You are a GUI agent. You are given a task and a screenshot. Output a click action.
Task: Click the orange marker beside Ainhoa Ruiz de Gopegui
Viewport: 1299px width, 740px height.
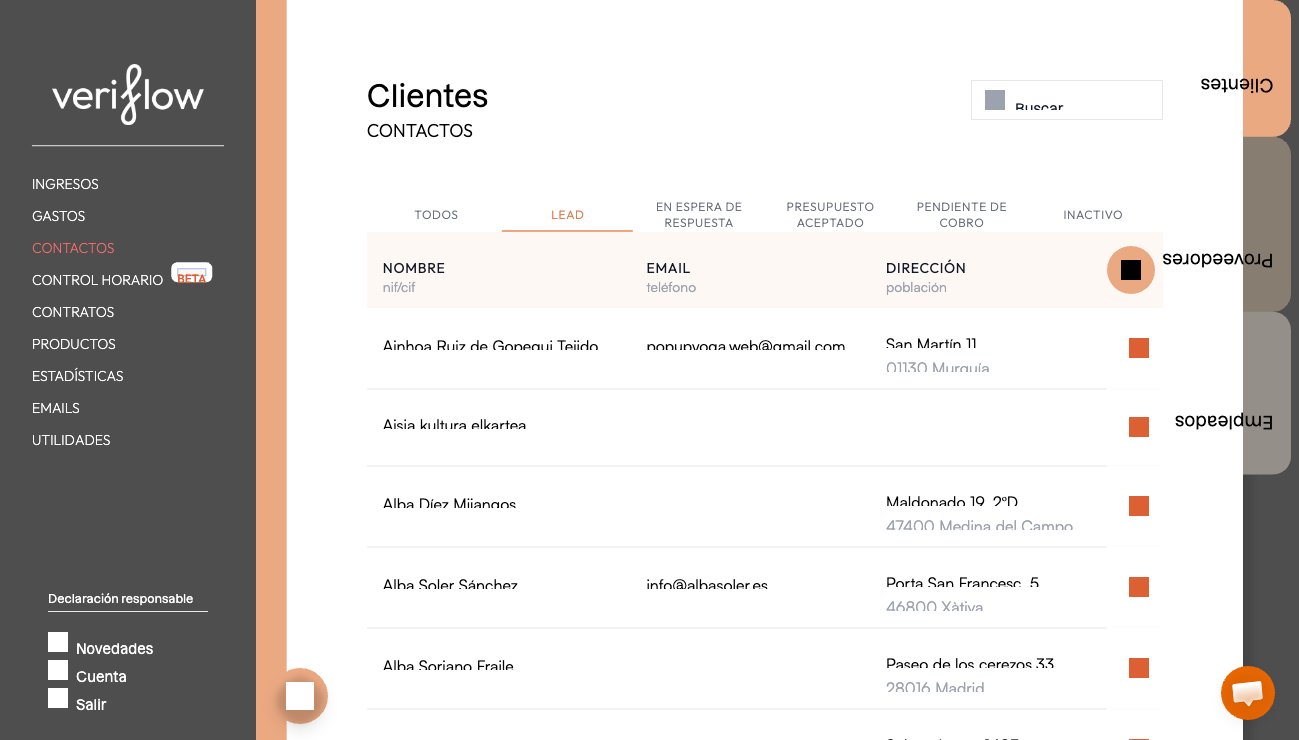pos(1139,348)
